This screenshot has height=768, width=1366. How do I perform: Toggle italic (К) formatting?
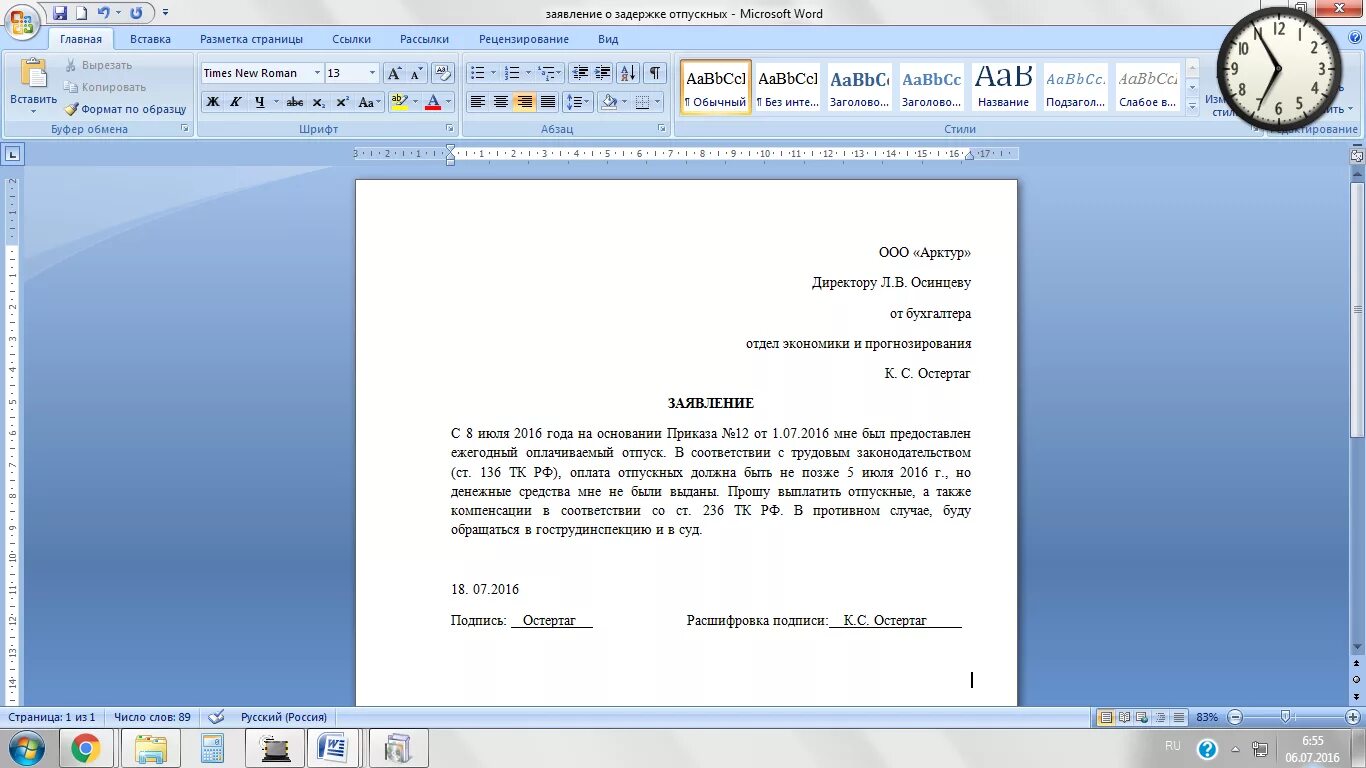tap(236, 102)
